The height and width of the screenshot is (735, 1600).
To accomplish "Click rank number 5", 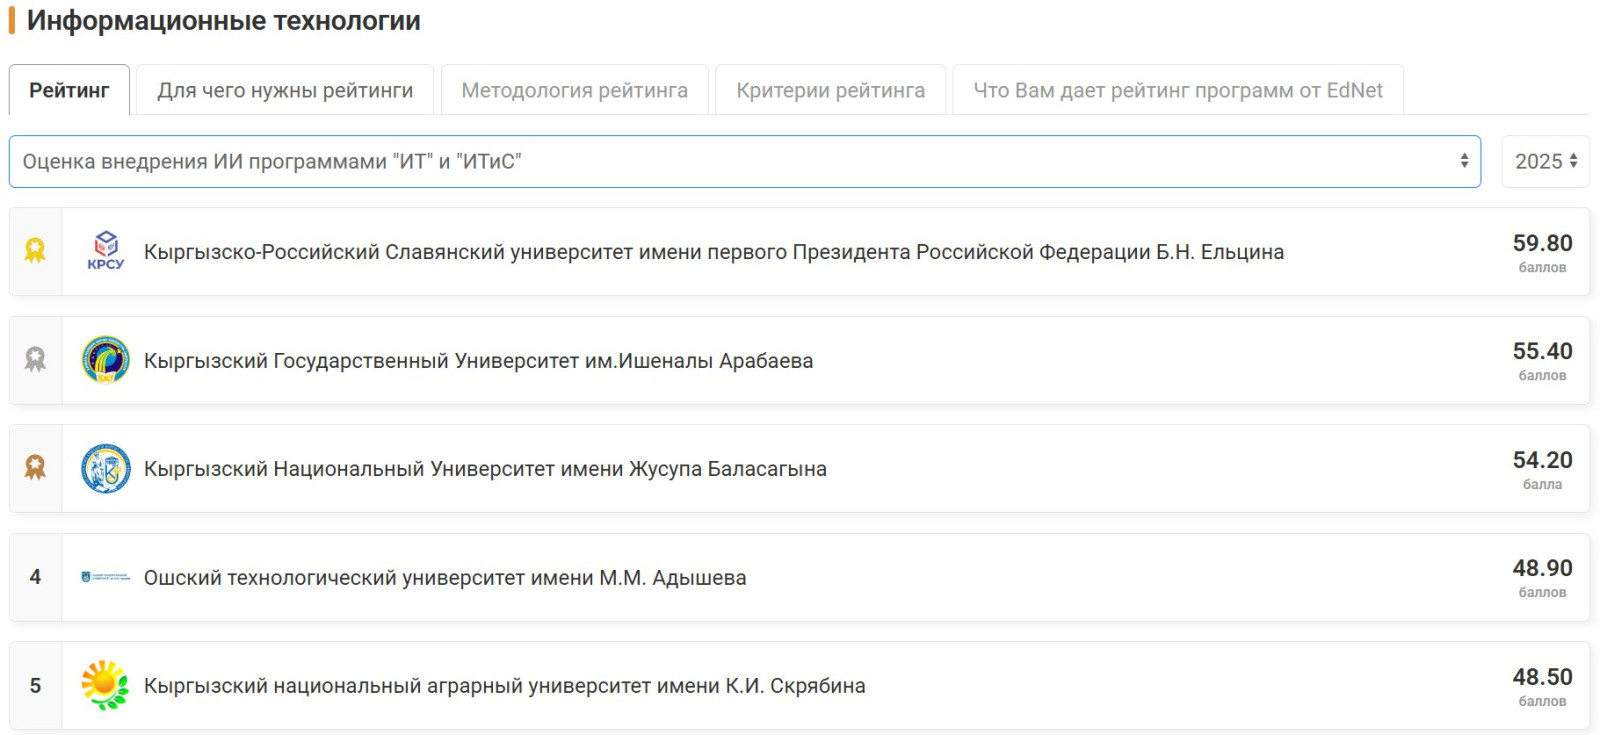I will [x=35, y=686].
